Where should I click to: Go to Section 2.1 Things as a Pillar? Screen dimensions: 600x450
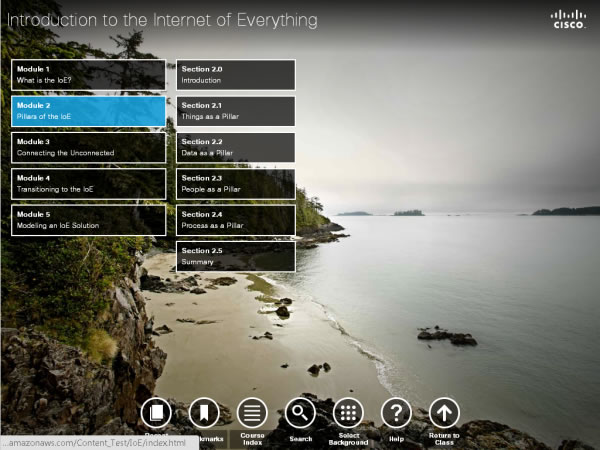click(236, 111)
